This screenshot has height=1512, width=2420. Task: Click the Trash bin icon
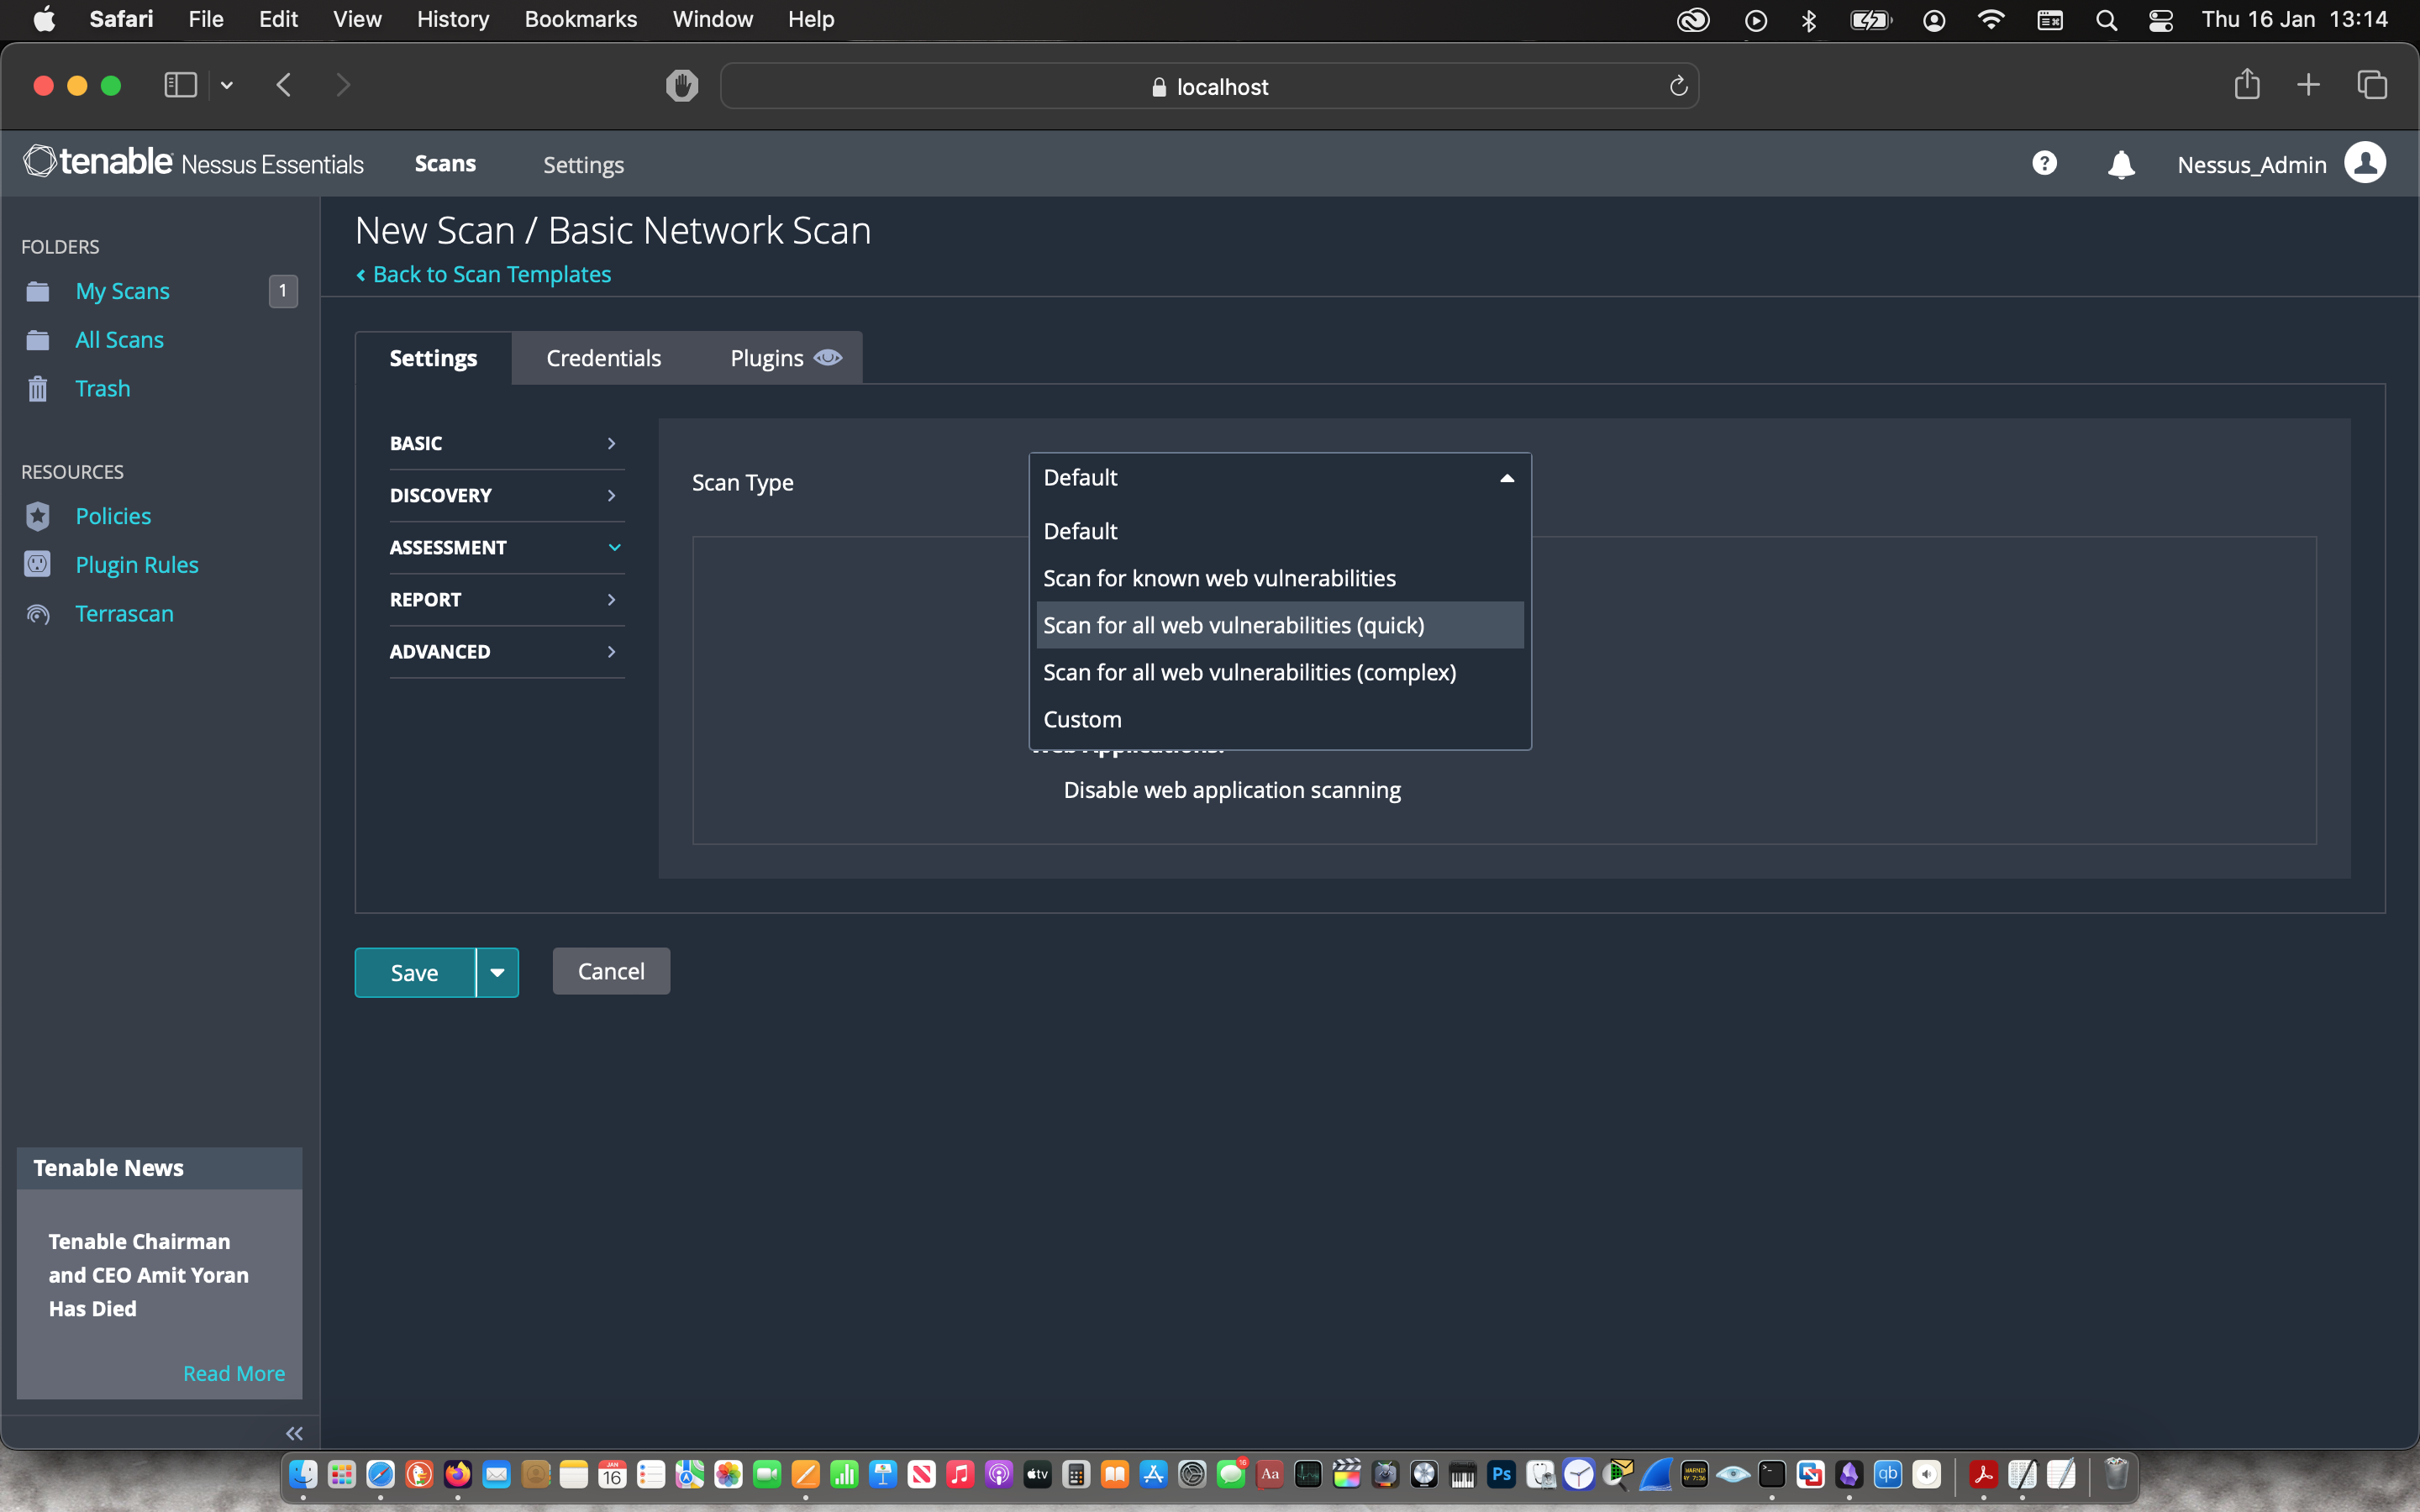pyautogui.click(x=38, y=389)
